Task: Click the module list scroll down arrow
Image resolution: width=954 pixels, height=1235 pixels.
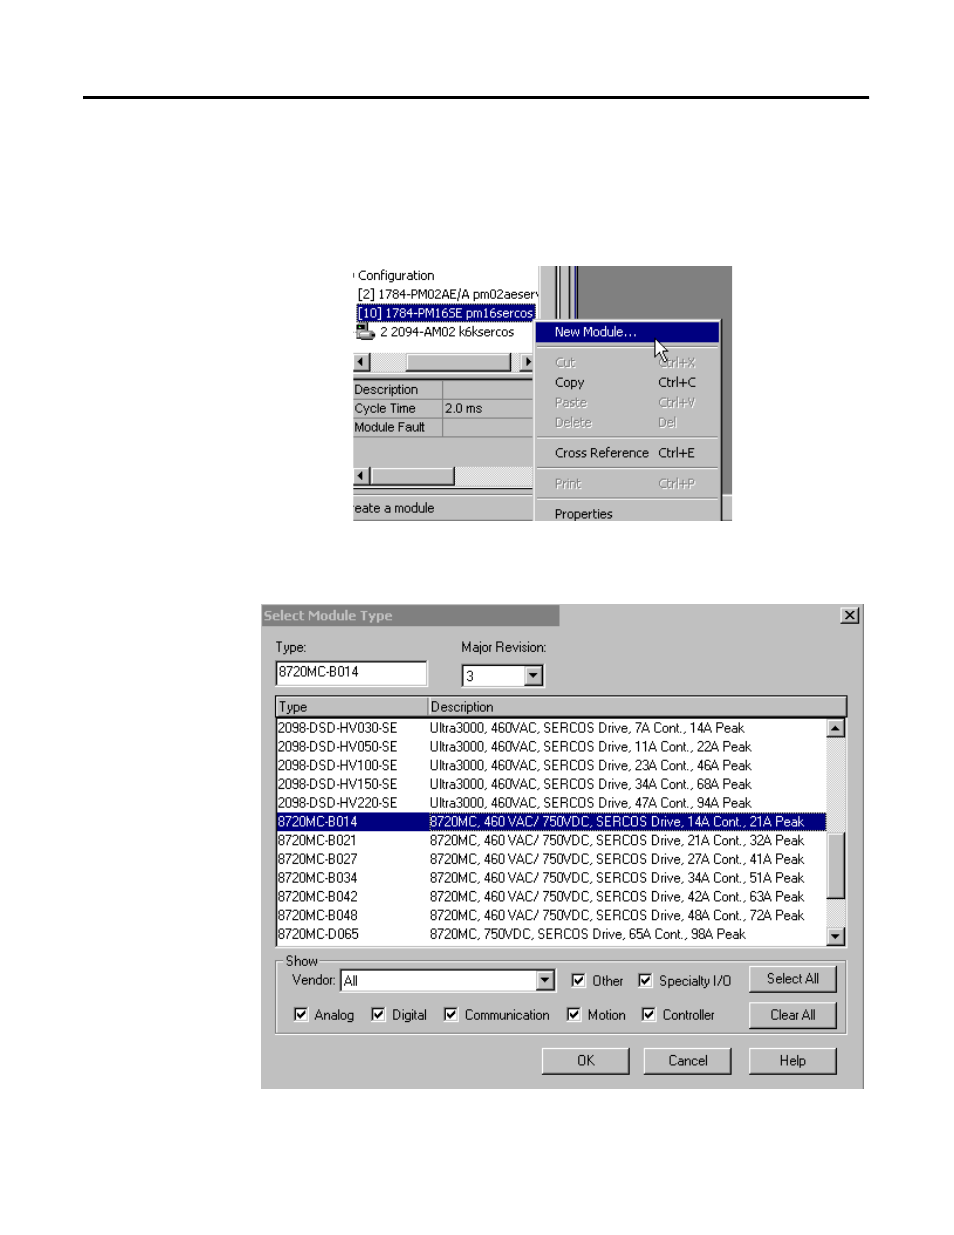Action: pos(836,936)
